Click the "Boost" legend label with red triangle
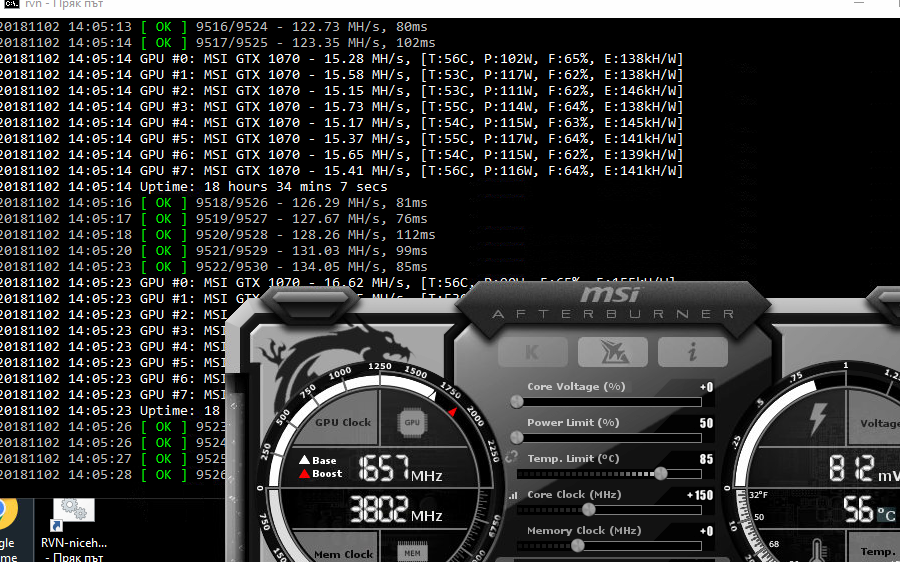This screenshot has width=900, height=562. (x=320, y=474)
